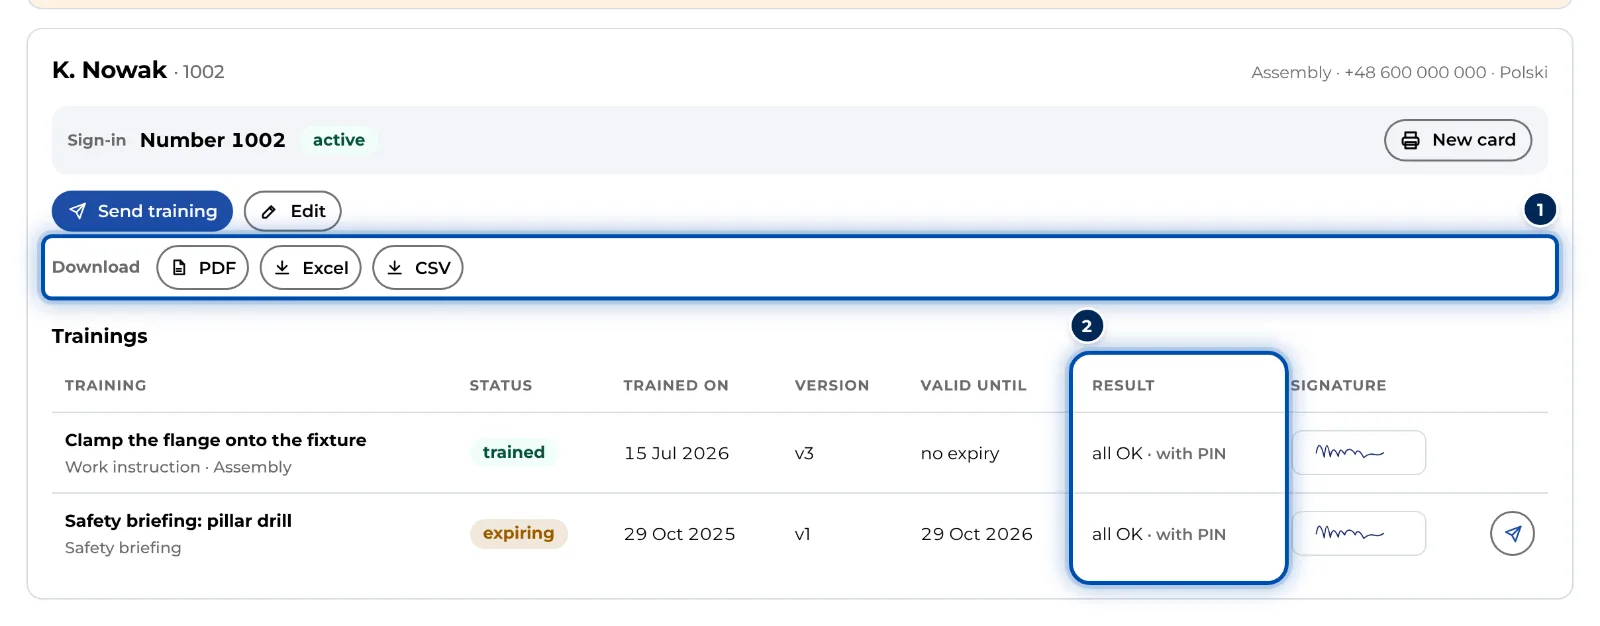The image size is (1600, 626).
Task: Click 'Number 1002' sign-in value
Action: click(x=213, y=140)
